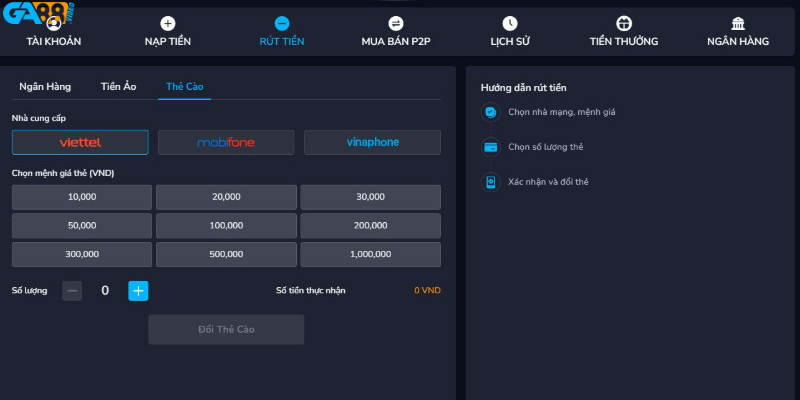Click the quantity value 0 field
Image resolution: width=800 pixels, height=400 pixels.
click(x=105, y=291)
